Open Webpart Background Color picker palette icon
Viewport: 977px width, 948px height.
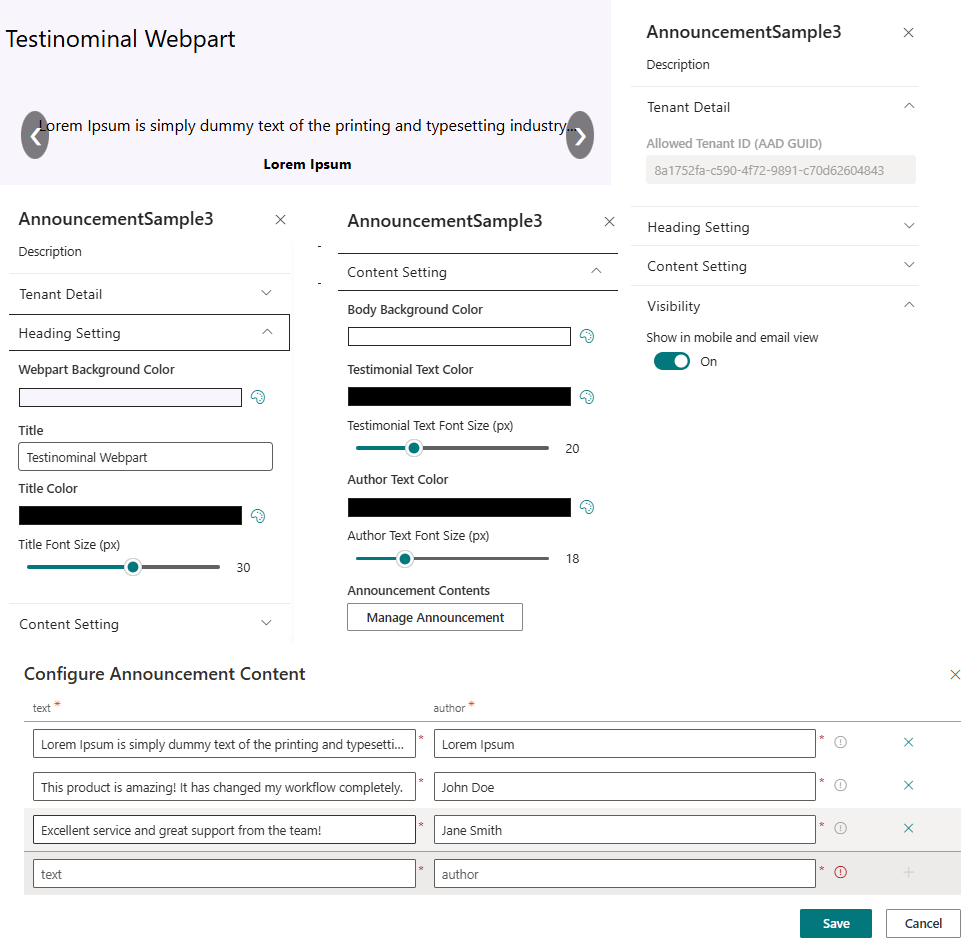click(x=258, y=397)
